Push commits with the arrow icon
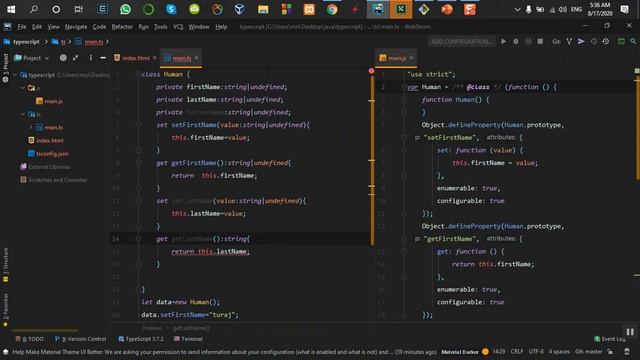Screen dimensions: 640x360 point(581,42)
